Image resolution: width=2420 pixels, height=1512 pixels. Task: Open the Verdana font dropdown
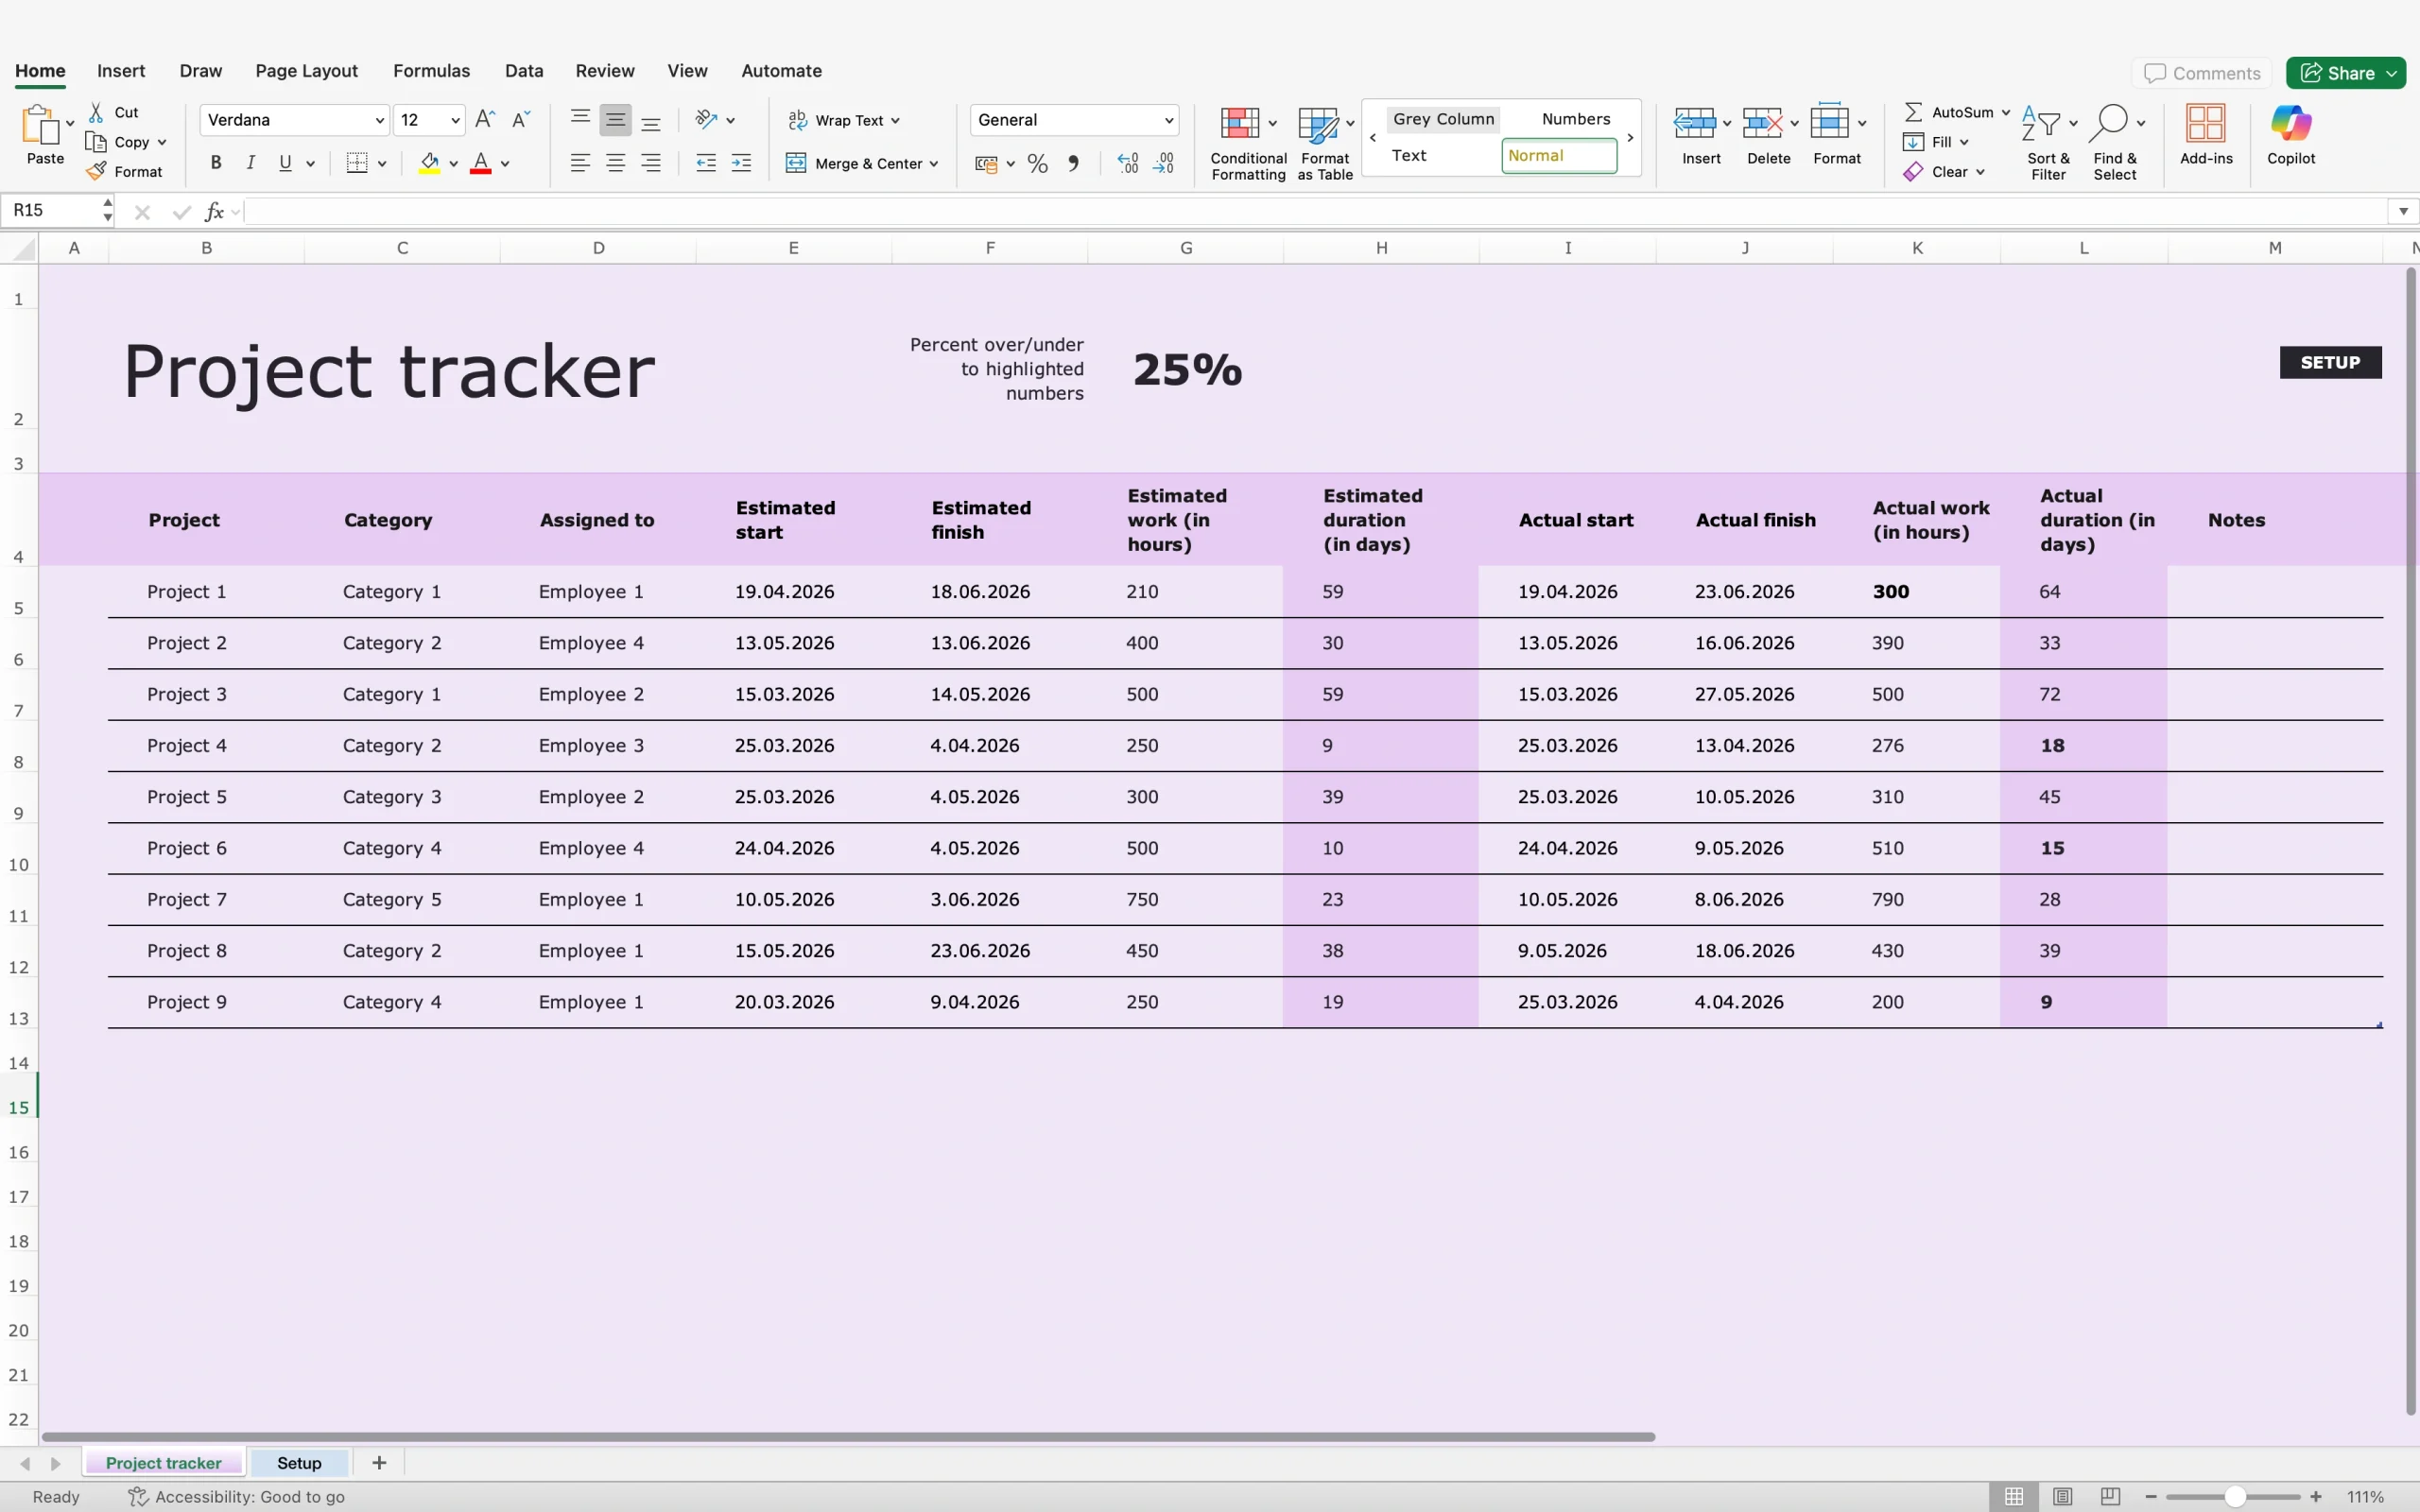tap(379, 120)
